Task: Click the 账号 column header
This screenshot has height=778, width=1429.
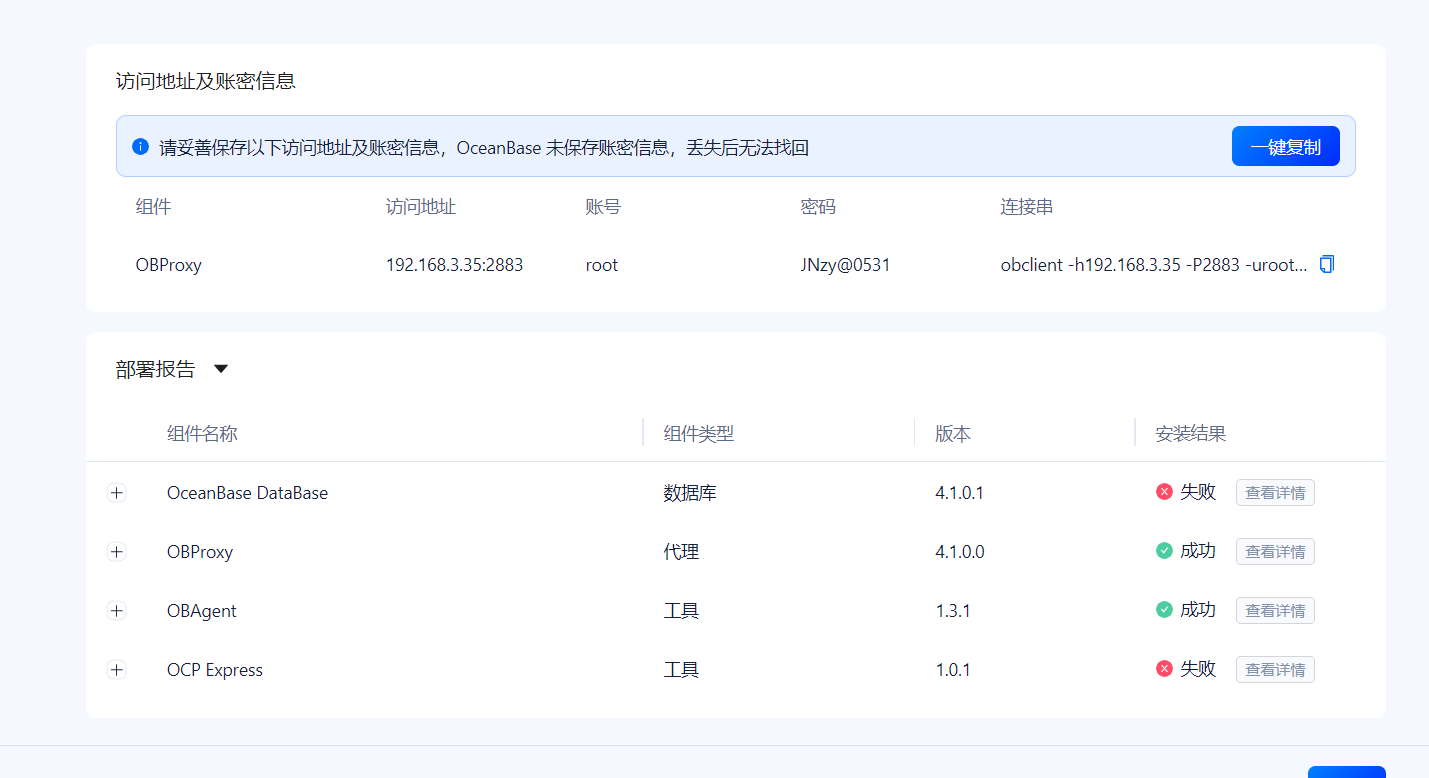Action: (x=603, y=207)
